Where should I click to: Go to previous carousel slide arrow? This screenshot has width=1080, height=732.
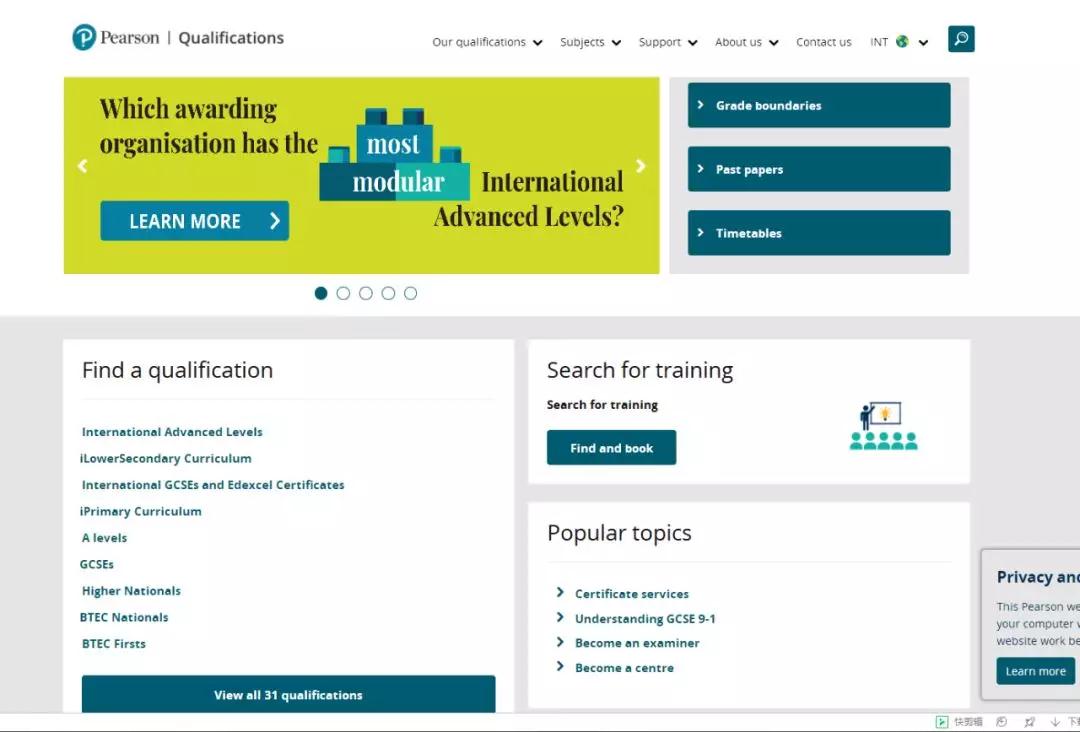pos(83,166)
